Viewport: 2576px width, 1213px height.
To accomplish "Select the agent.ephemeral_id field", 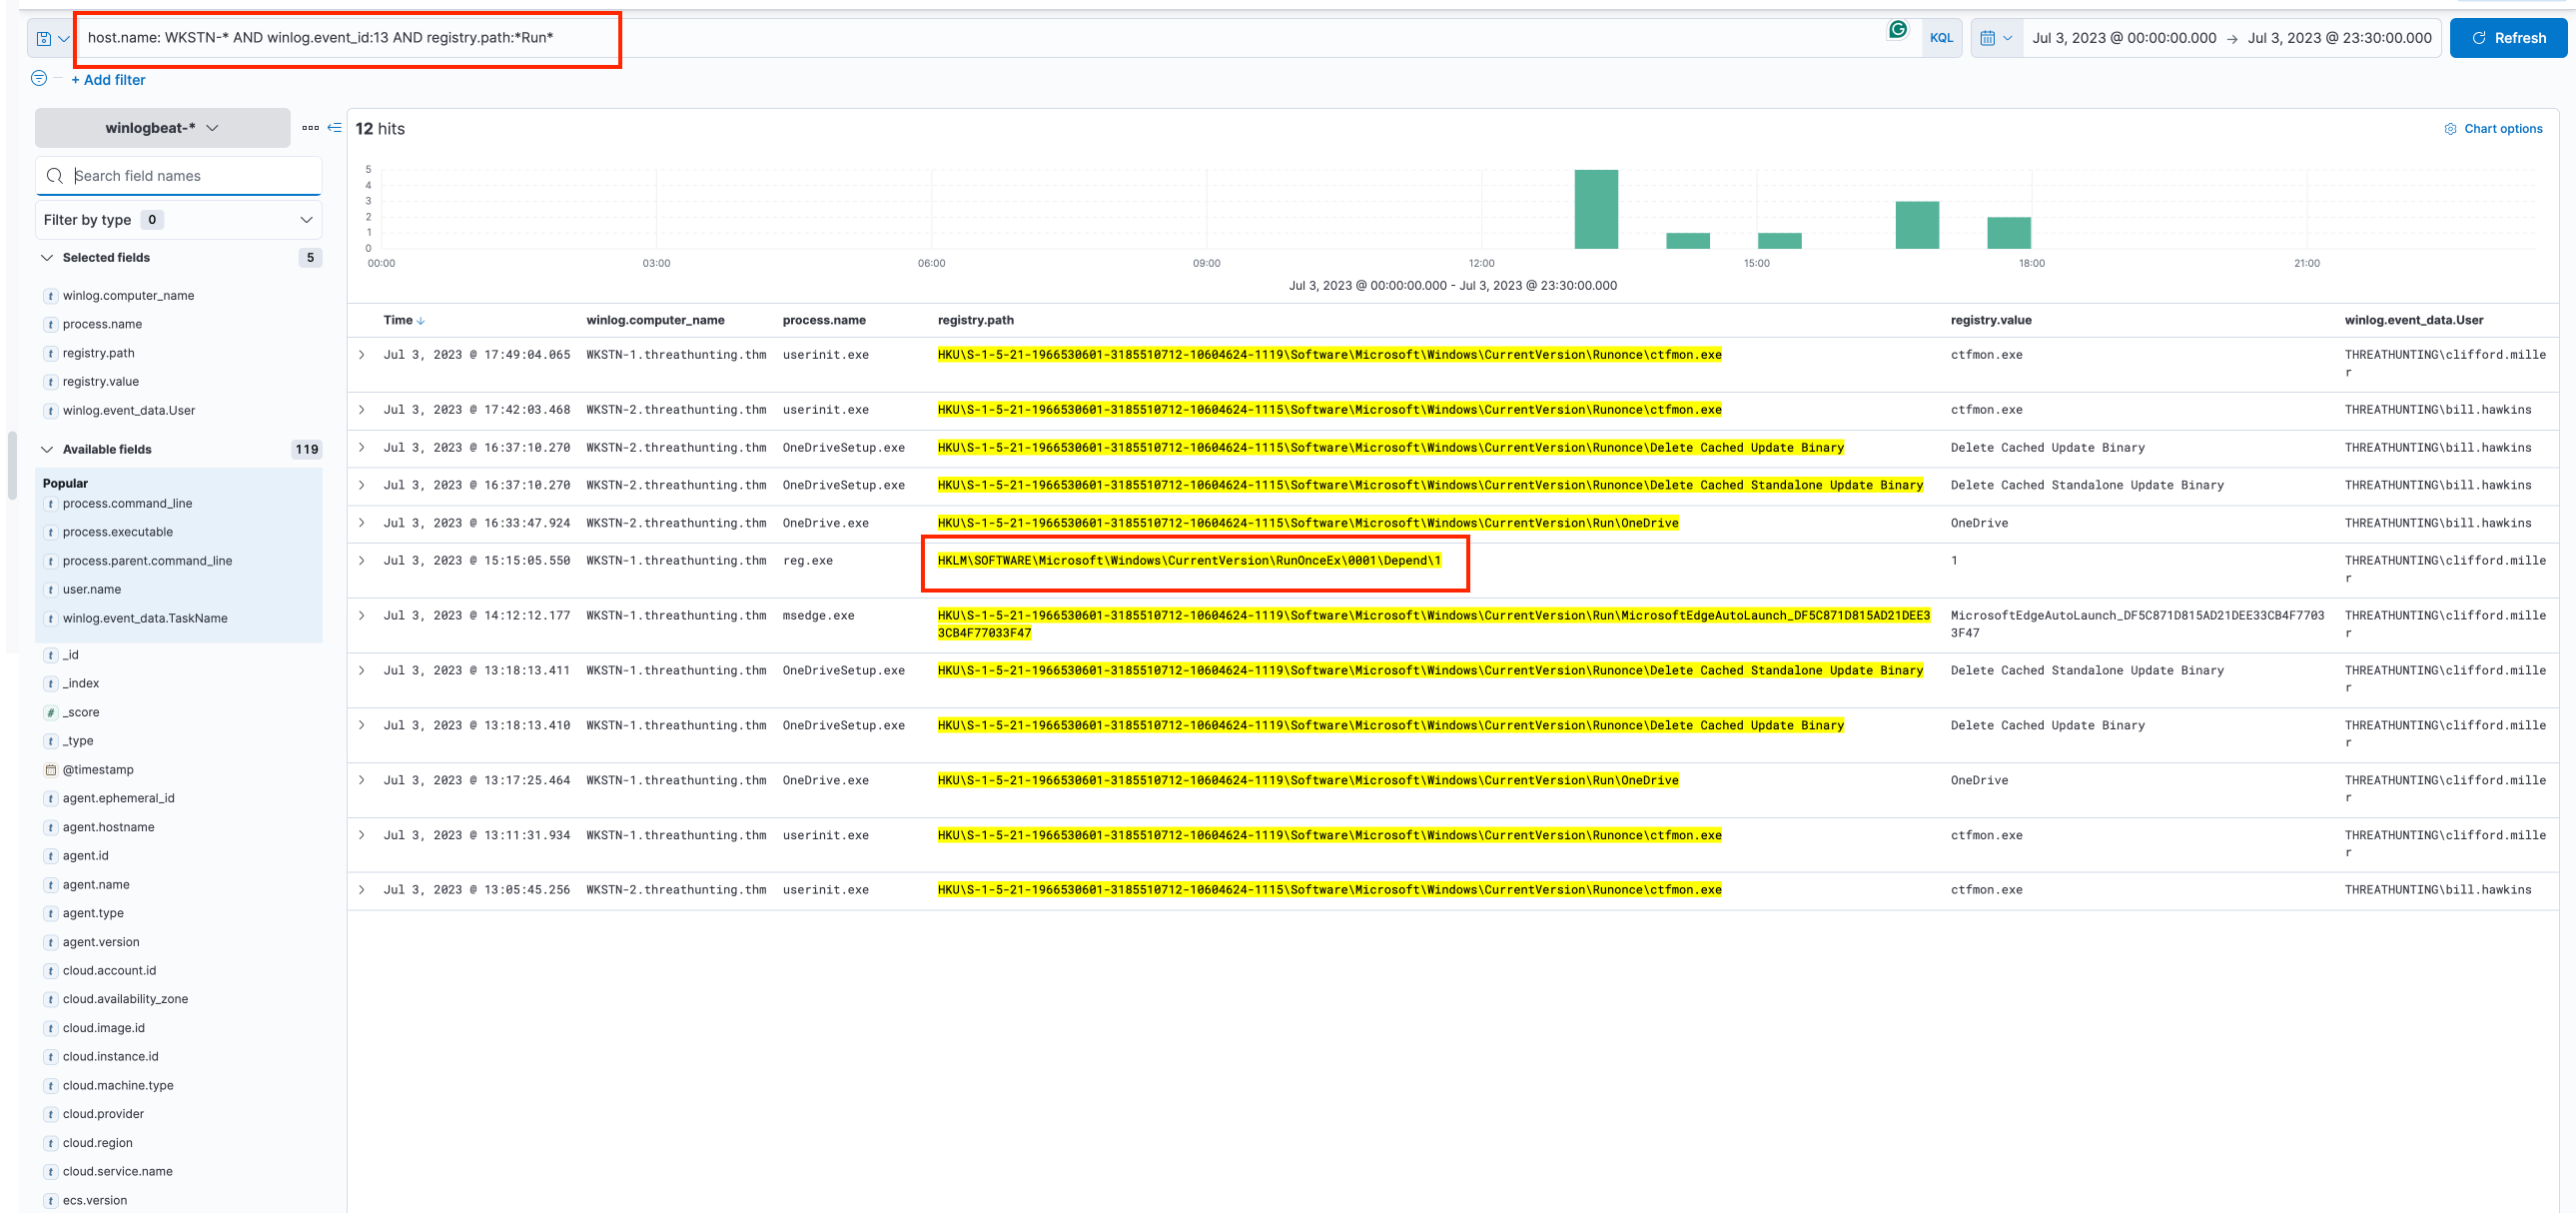I will click(x=118, y=799).
